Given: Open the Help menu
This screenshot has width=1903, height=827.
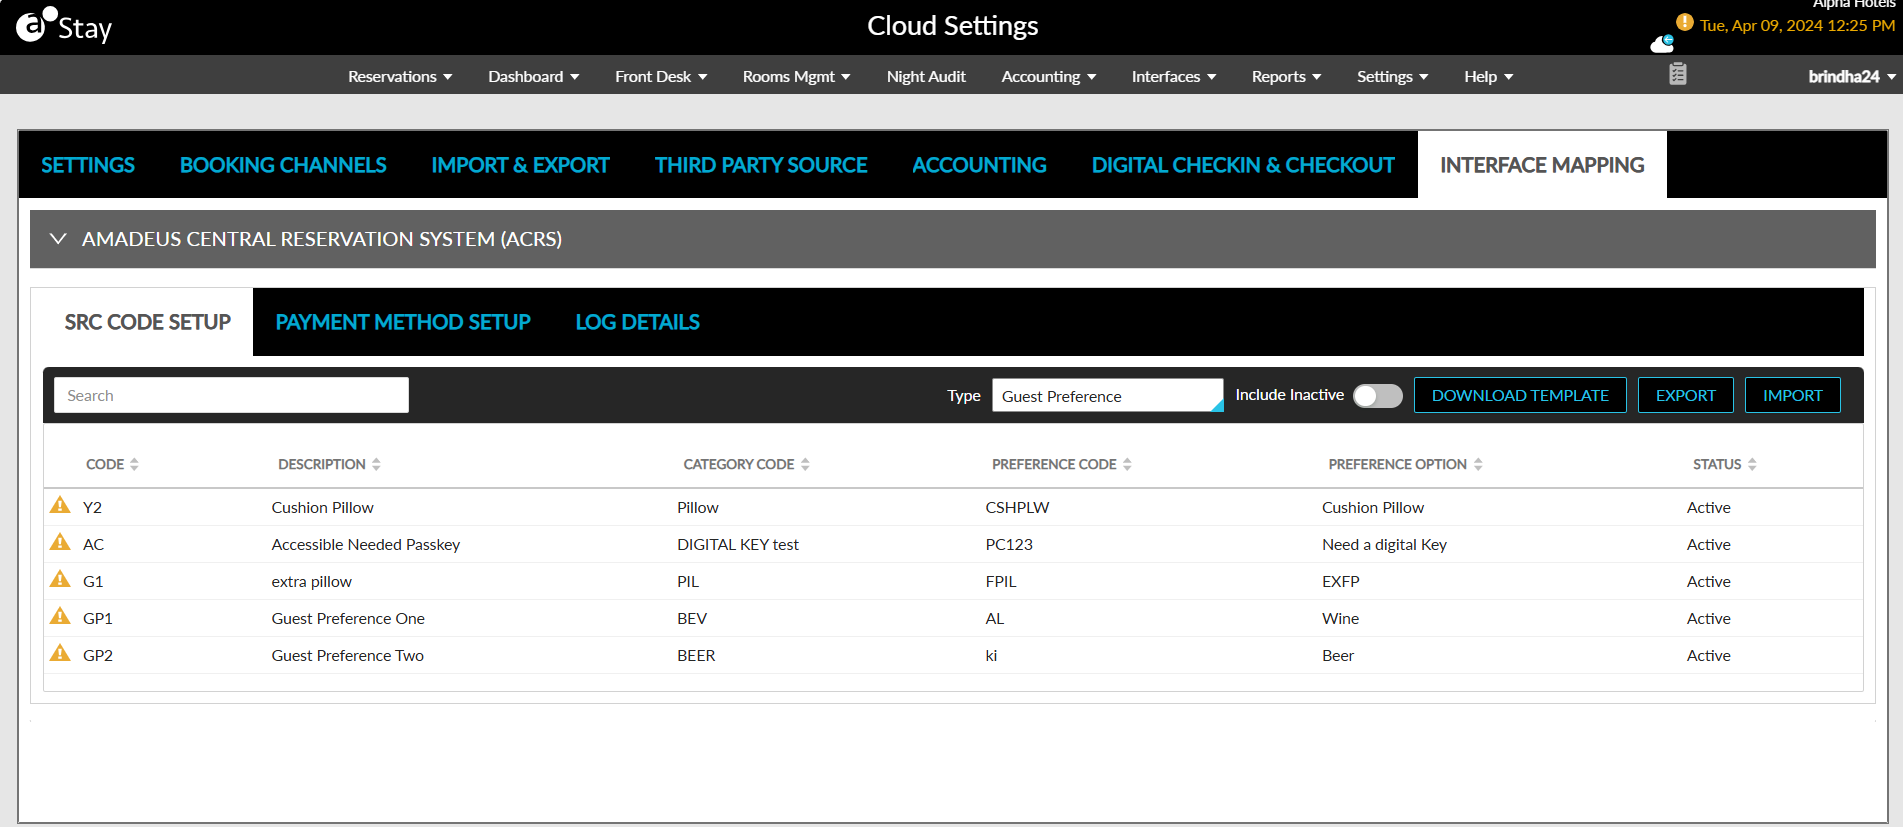Looking at the screenshot, I should (1489, 77).
